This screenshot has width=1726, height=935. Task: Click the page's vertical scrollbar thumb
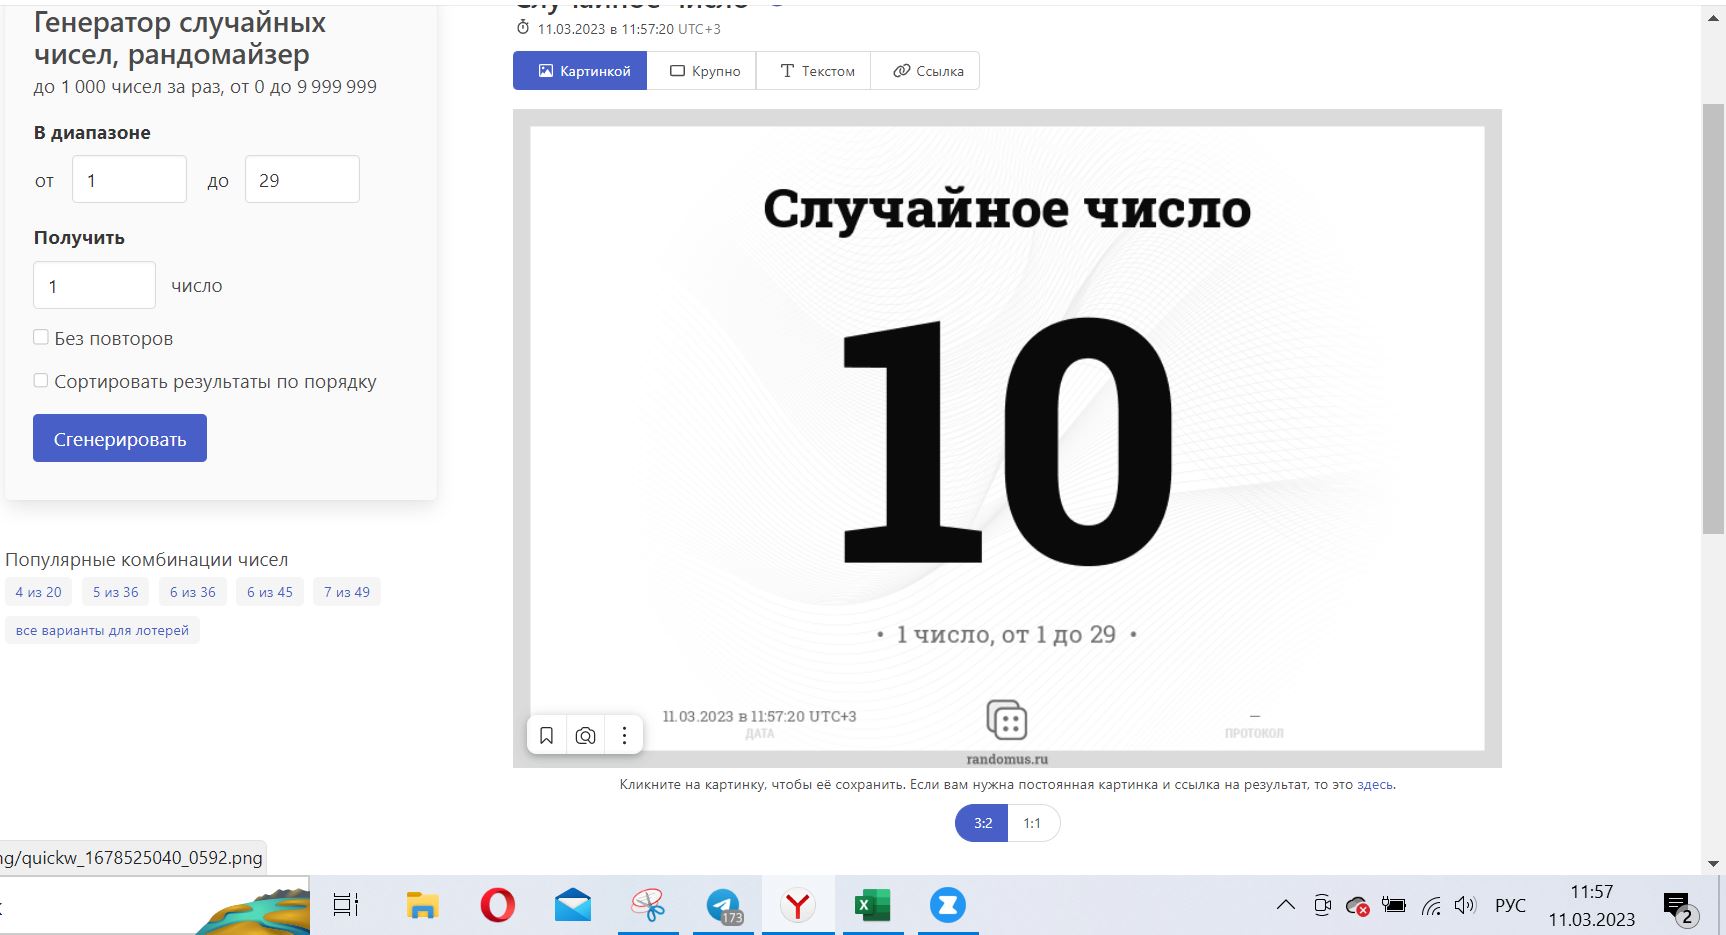click(x=1713, y=318)
